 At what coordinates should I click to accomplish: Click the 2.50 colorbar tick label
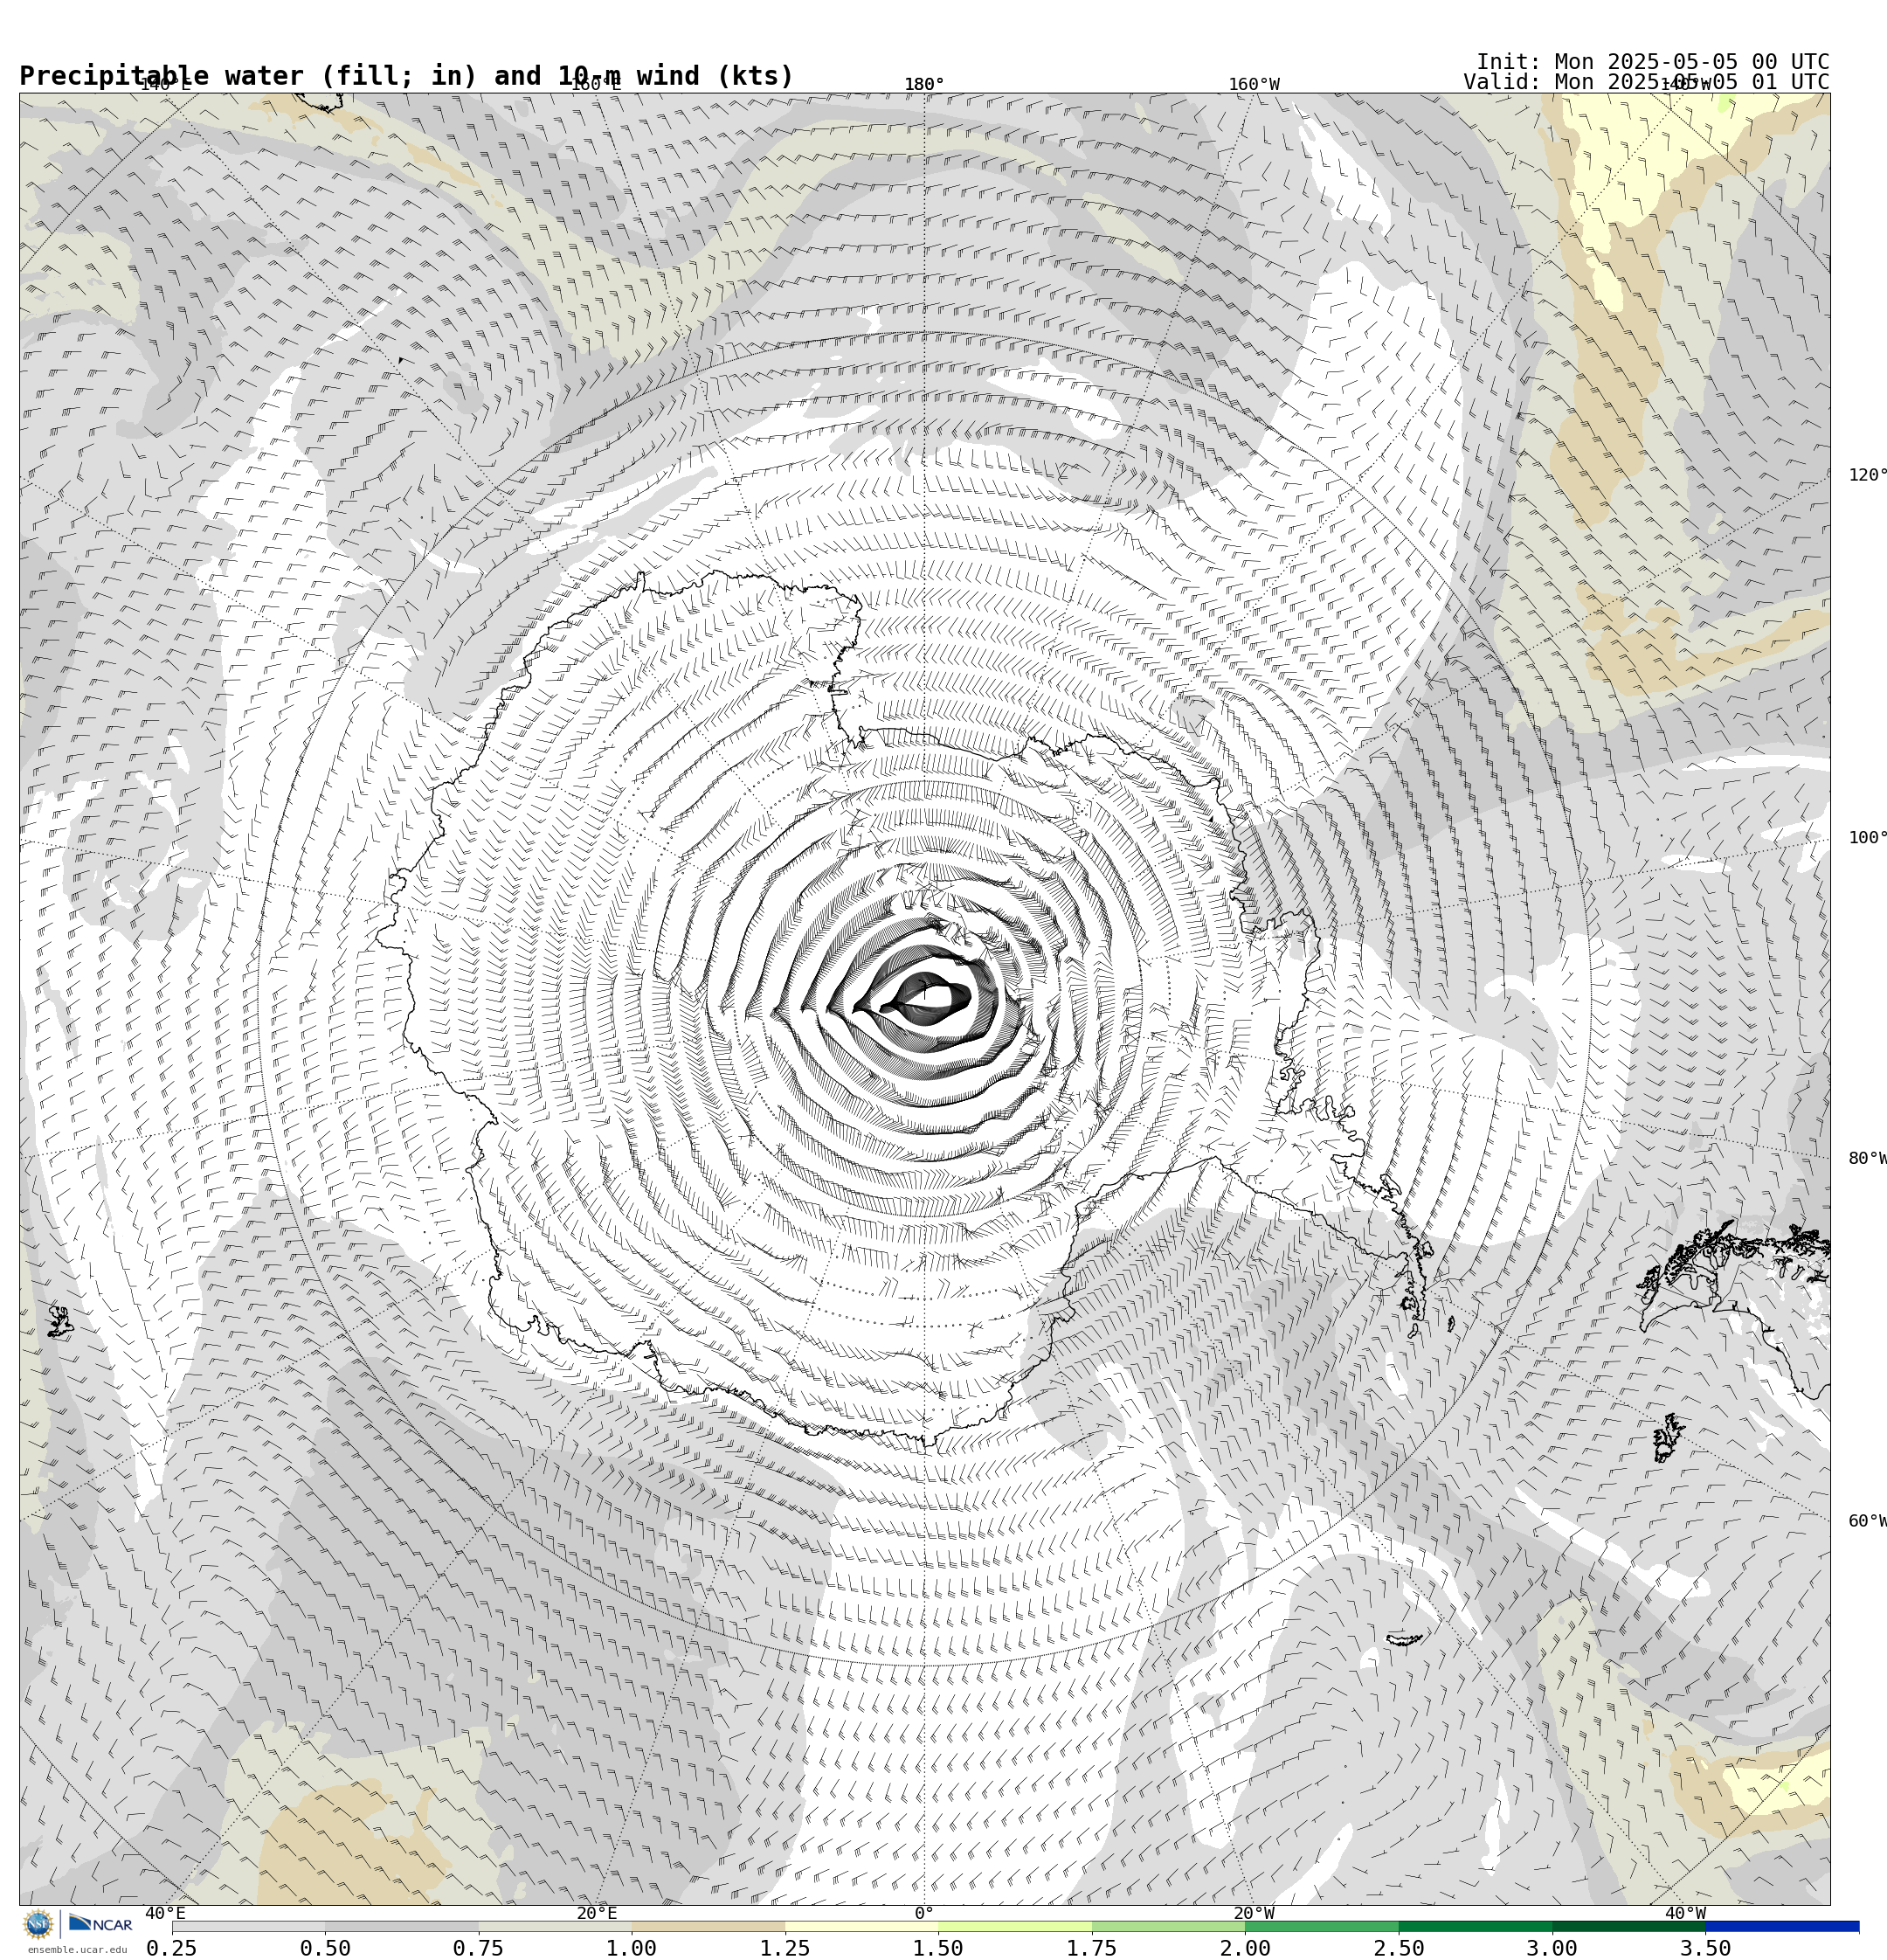[1399, 1948]
